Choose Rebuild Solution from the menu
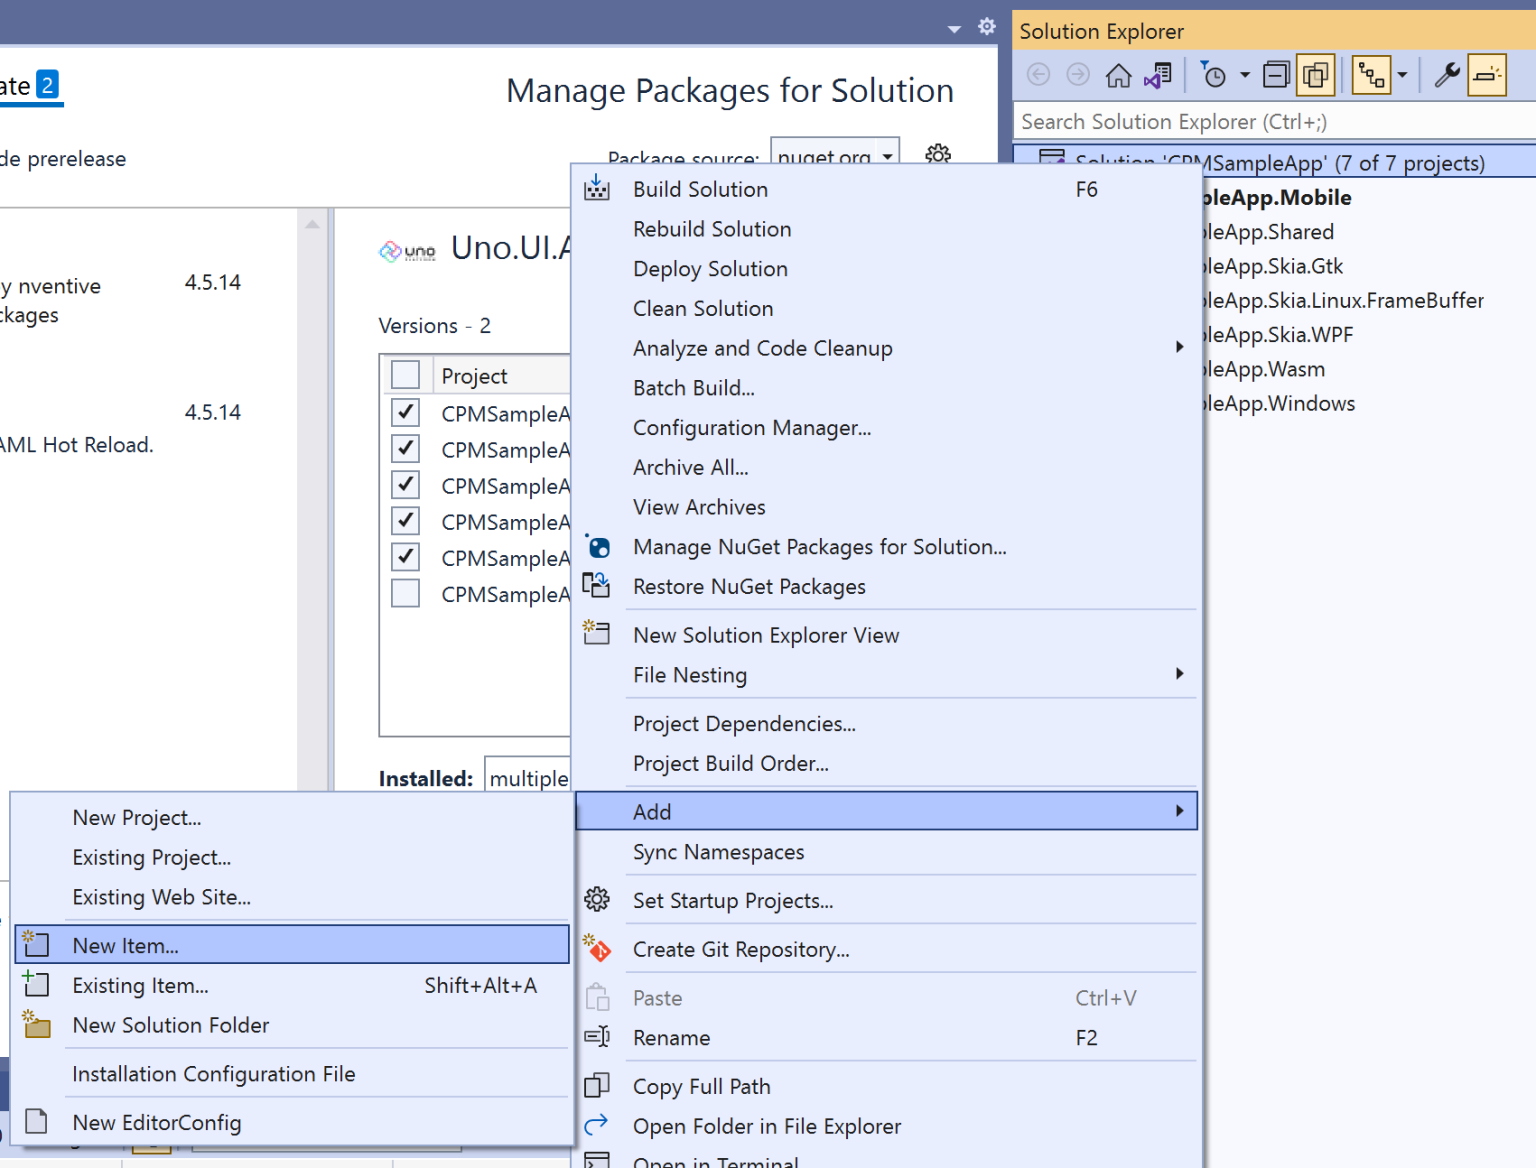The width and height of the screenshot is (1536, 1168). 712,229
